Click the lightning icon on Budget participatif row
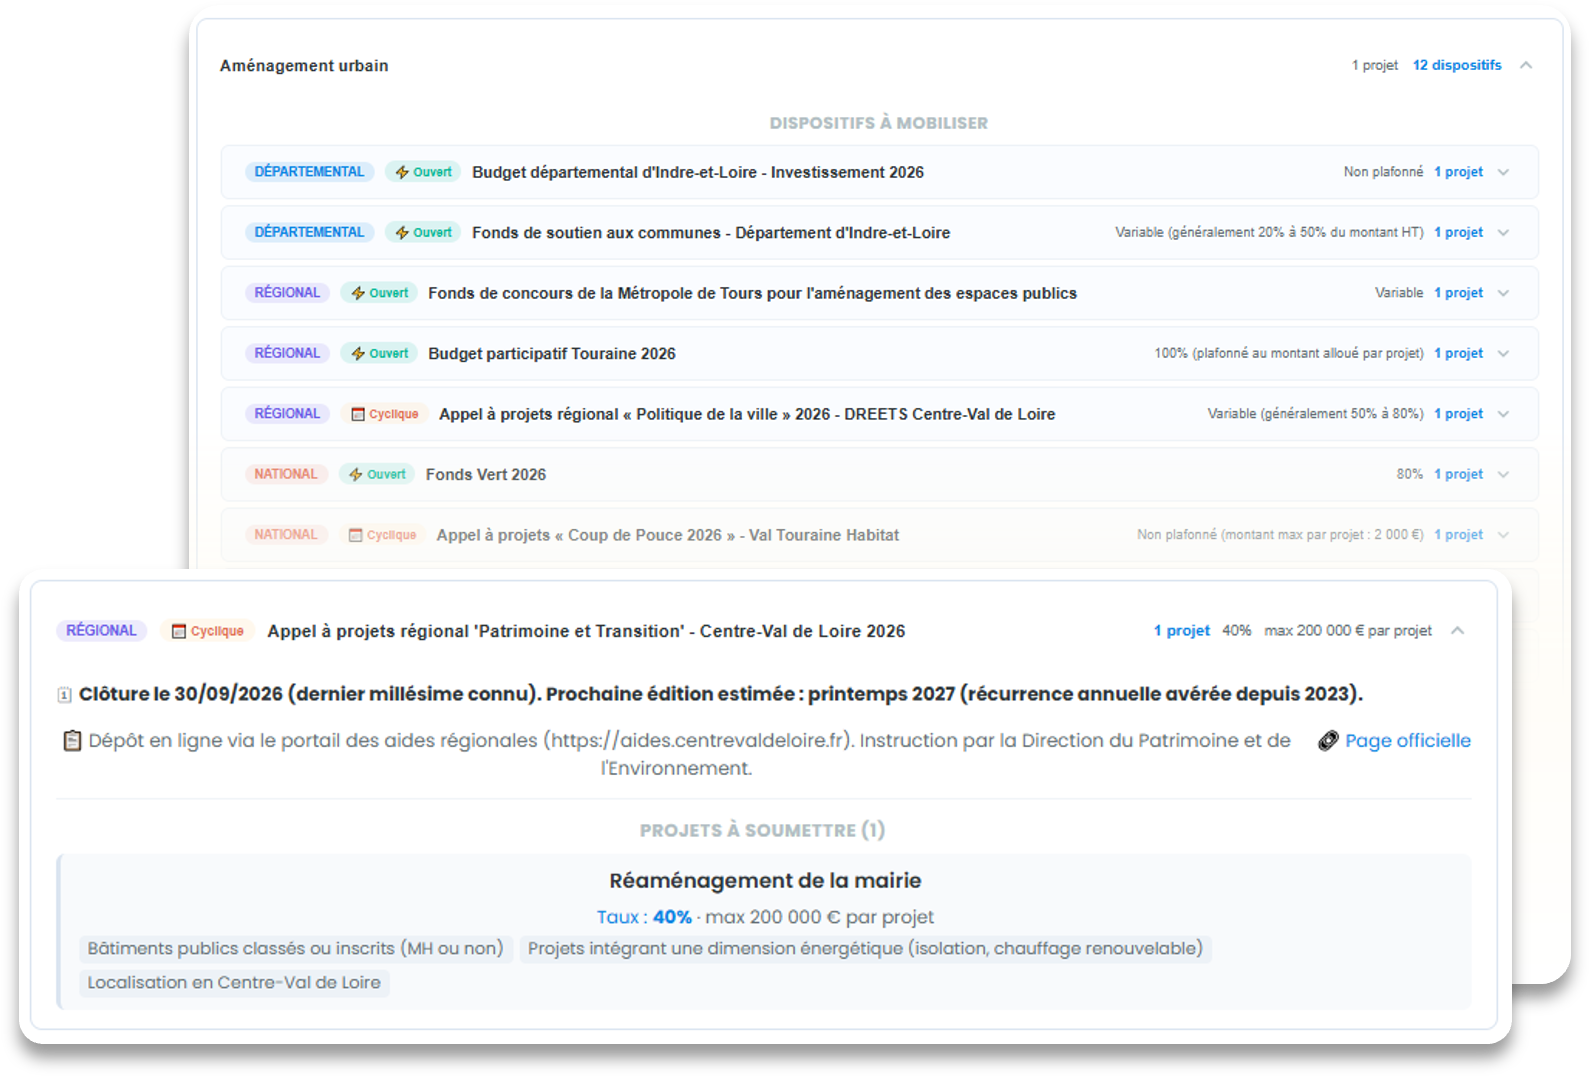1590x1077 pixels. pyautogui.click(x=358, y=354)
